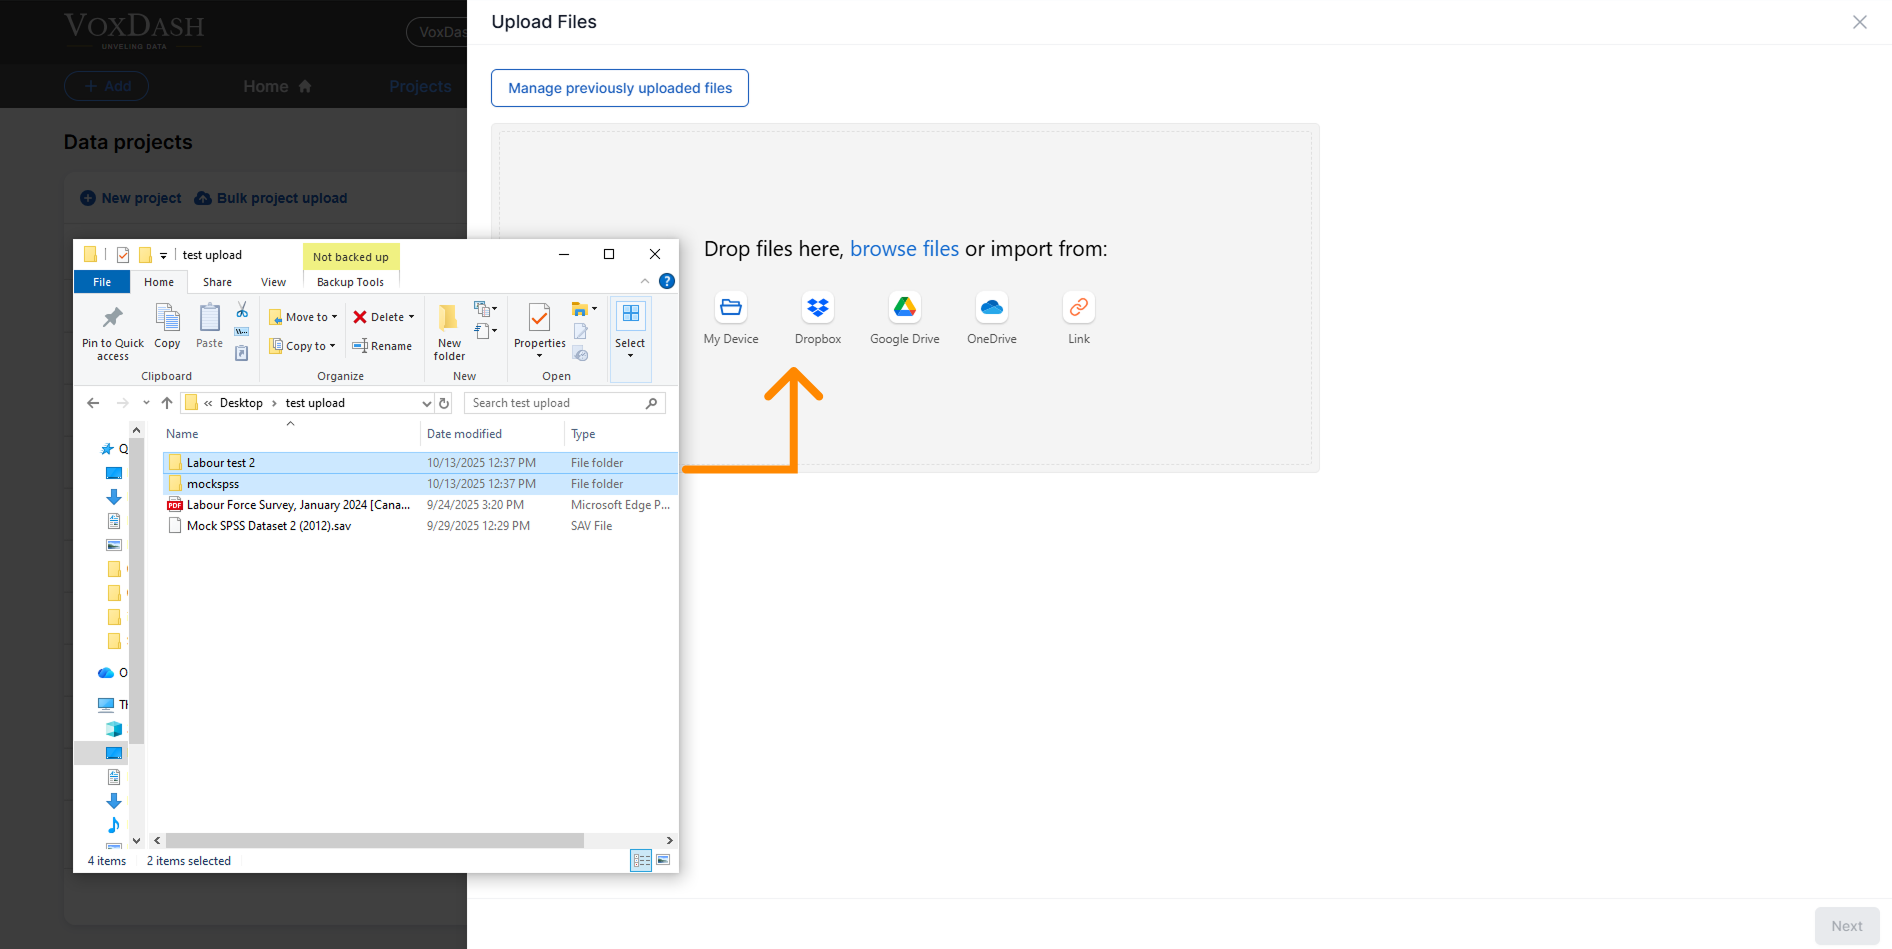Select the mockspss folder
This screenshot has height=949, width=1892.
(420, 484)
